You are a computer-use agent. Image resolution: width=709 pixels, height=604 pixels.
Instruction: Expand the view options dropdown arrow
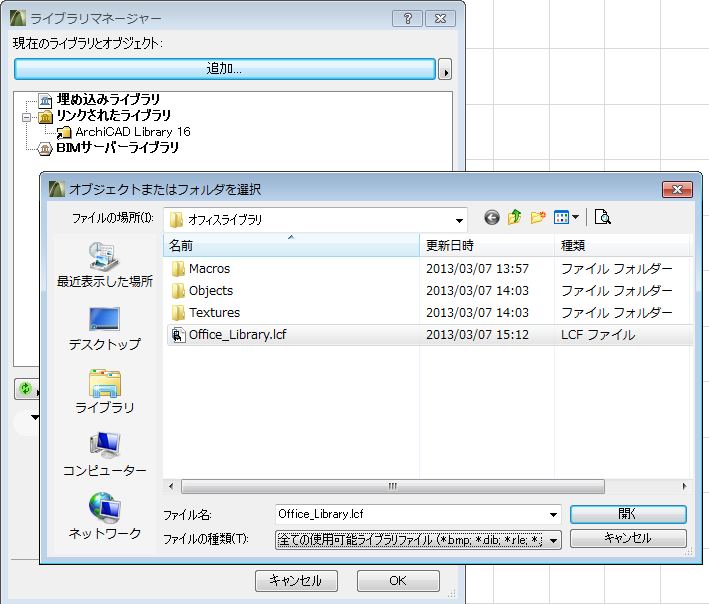pos(575,218)
